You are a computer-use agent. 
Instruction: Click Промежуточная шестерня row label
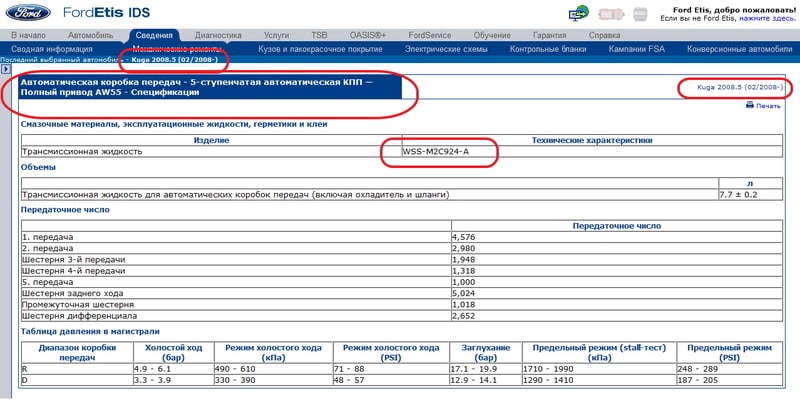coord(78,305)
